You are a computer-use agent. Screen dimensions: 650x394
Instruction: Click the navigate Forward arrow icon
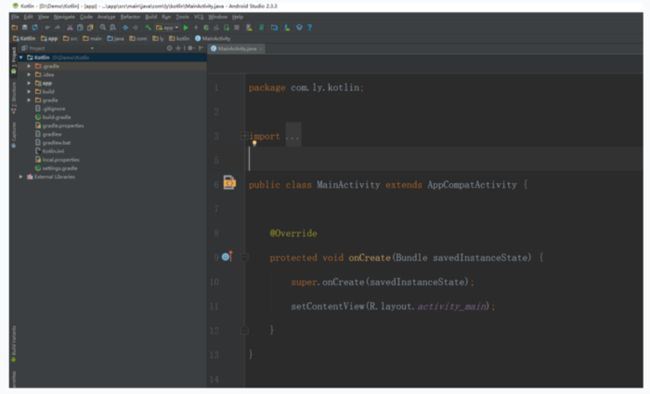pyautogui.click(x=136, y=28)
